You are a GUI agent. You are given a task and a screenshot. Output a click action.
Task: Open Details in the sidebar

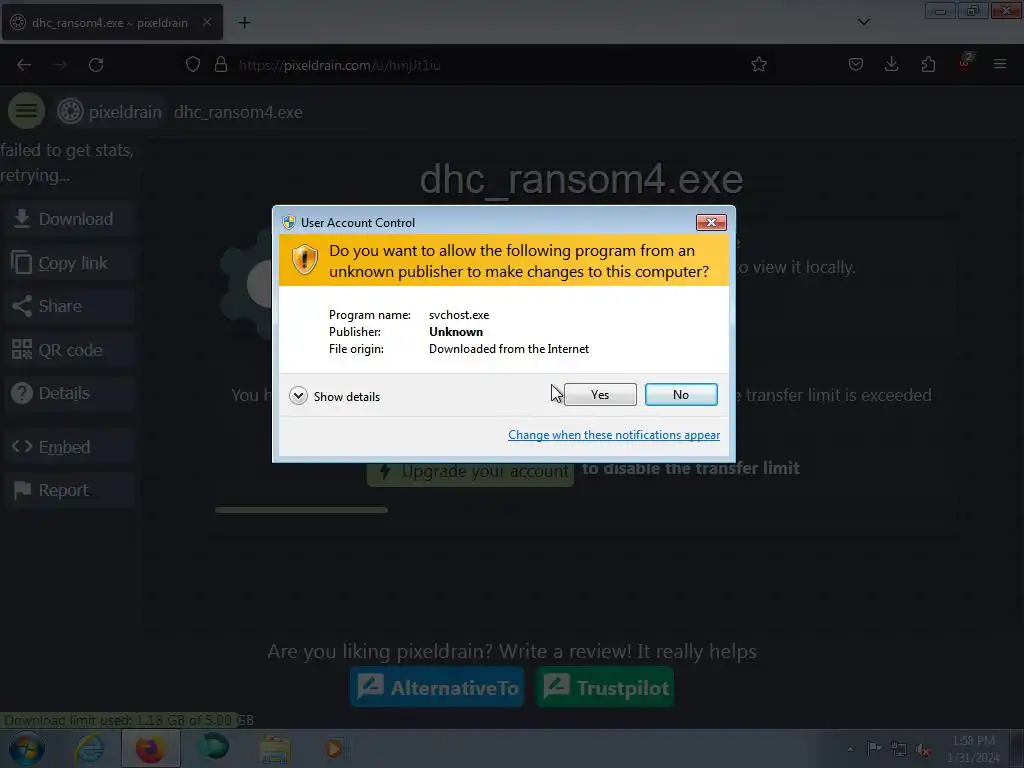[x=69, y=393]
